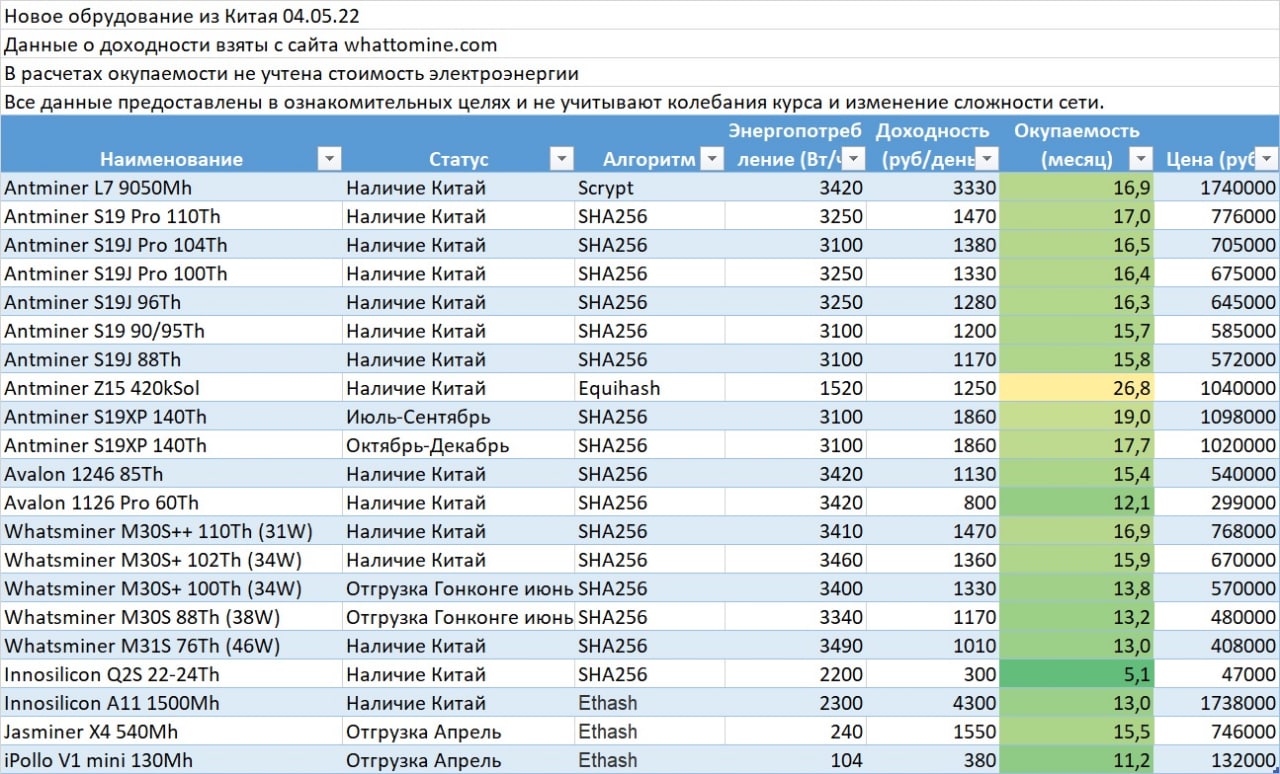Screen dimensions: 1280x774
Task: Select price cell 132000
Action: (1218, 760)
